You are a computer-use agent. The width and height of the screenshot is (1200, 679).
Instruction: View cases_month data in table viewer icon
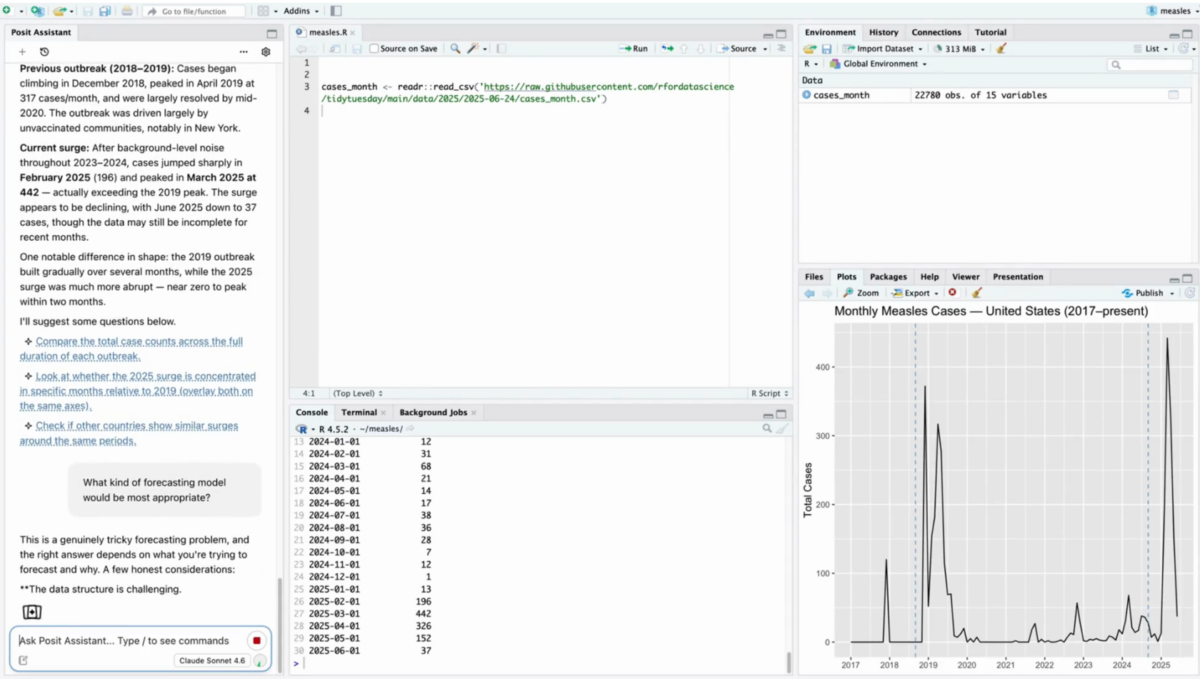1173,95
